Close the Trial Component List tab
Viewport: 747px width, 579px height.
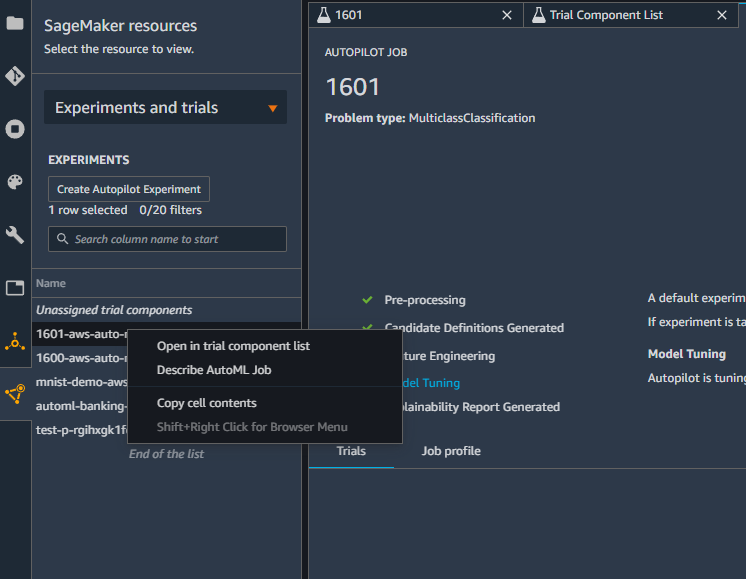pos(722,15)
